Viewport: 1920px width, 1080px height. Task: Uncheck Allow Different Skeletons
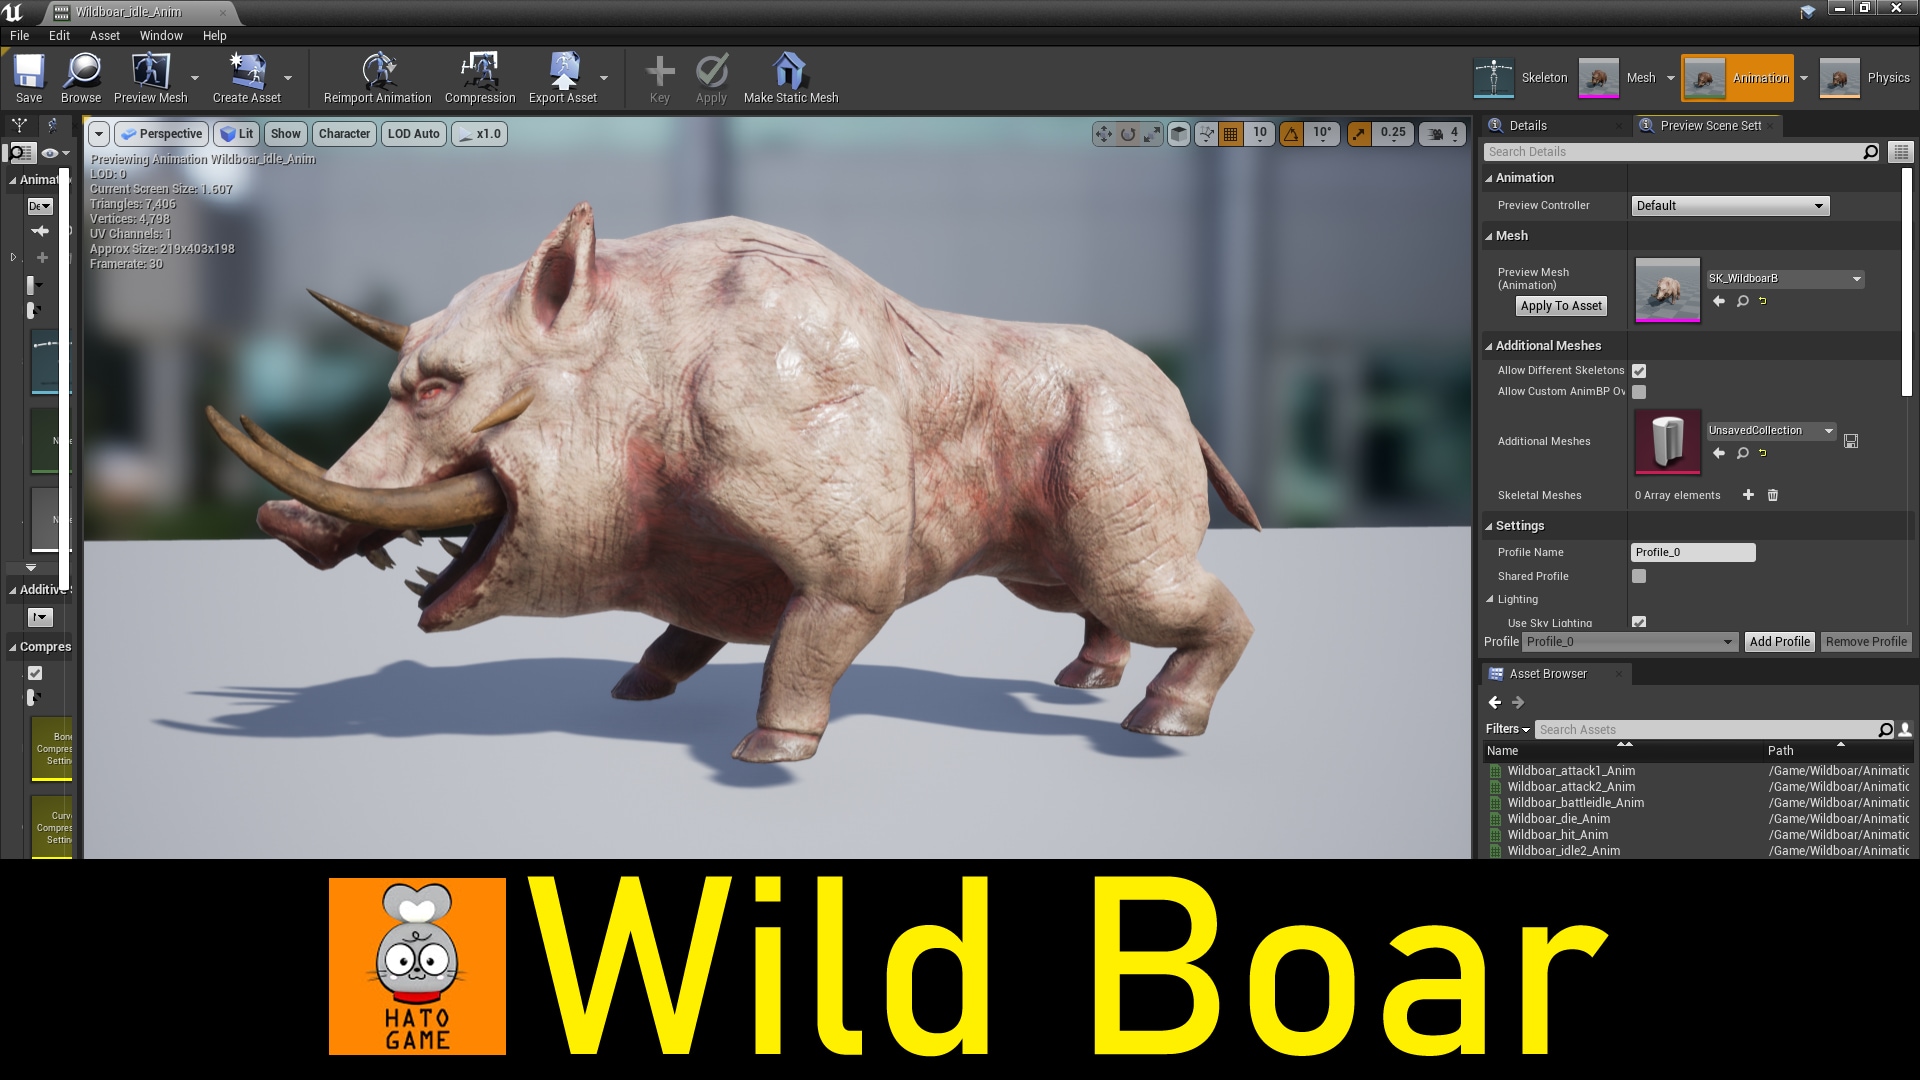point(1639,370)
